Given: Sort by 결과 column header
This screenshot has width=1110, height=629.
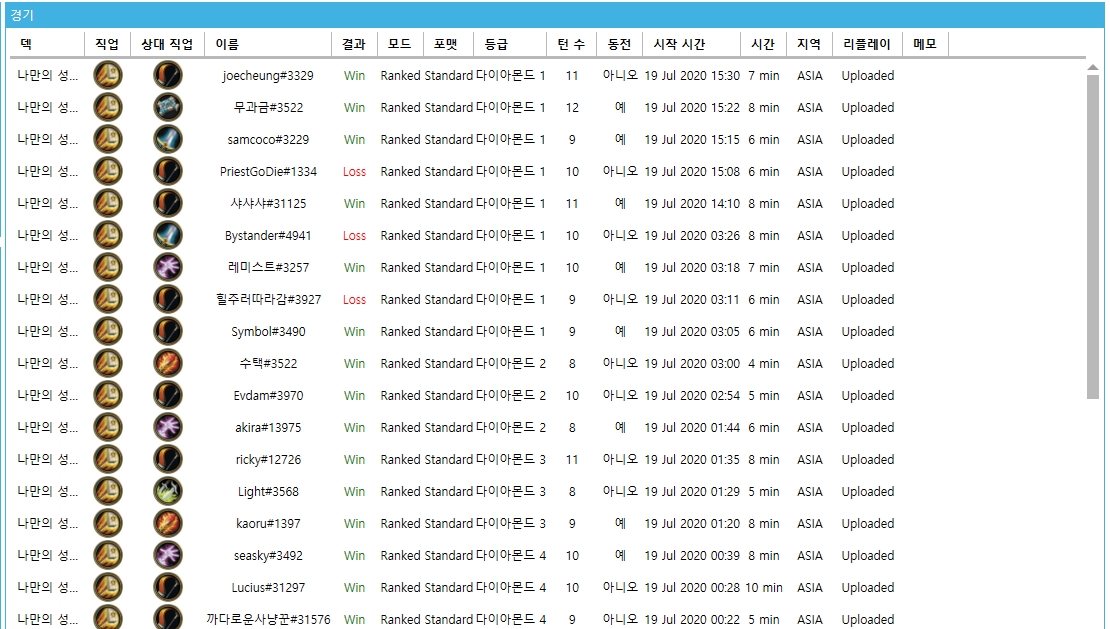Looking at the screenshot, I should (354, 44).
